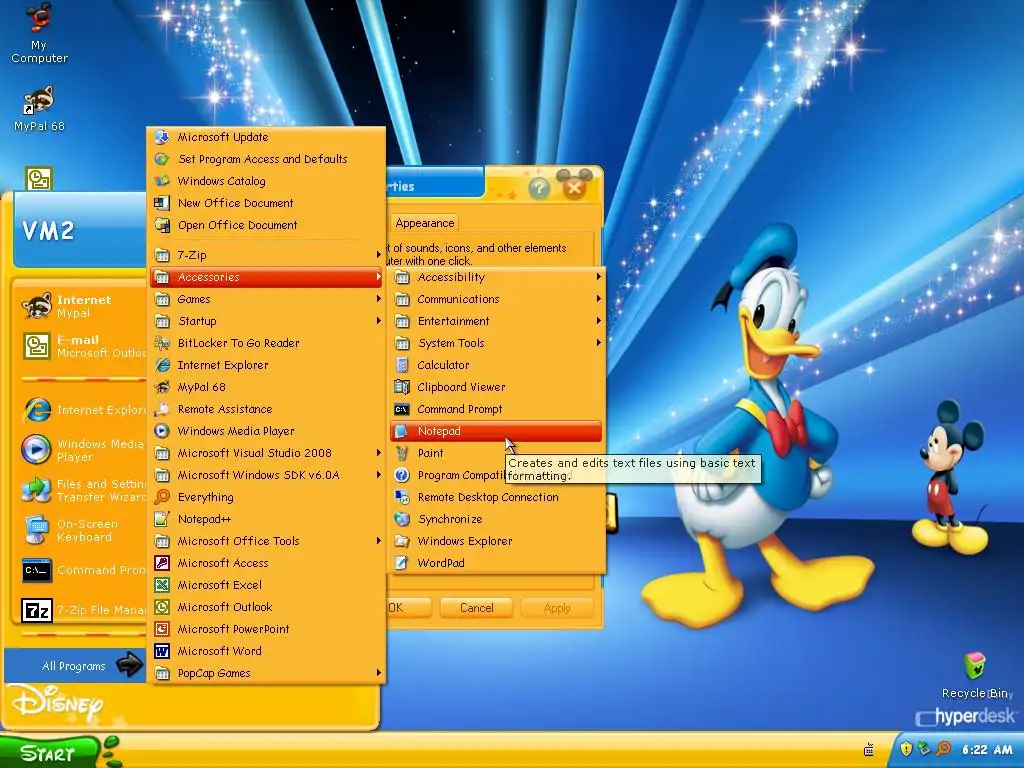Viewport: 1024px width, 768px height.
Task: Open pinned E-mail Microsoft Outlook entry
Action: [82, 345]
